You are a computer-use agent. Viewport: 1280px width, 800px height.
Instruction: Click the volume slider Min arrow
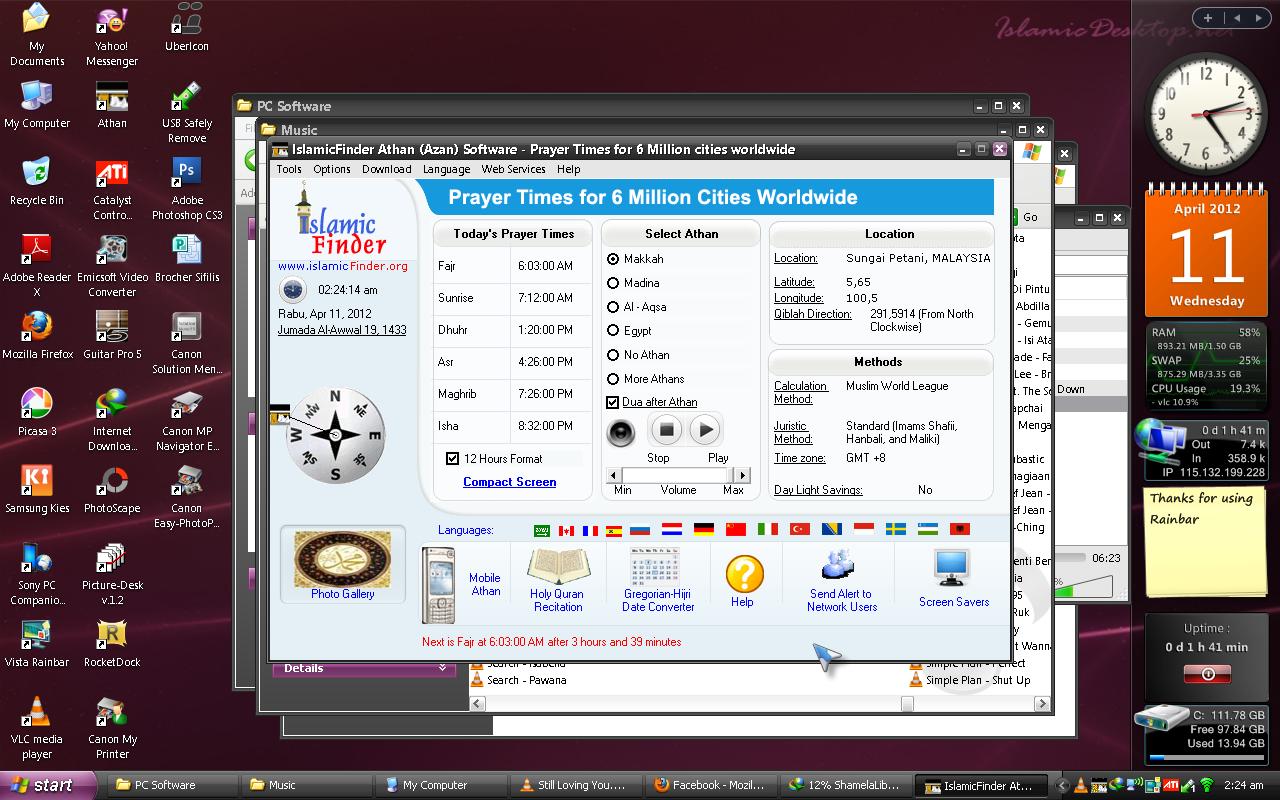point(614,475)
